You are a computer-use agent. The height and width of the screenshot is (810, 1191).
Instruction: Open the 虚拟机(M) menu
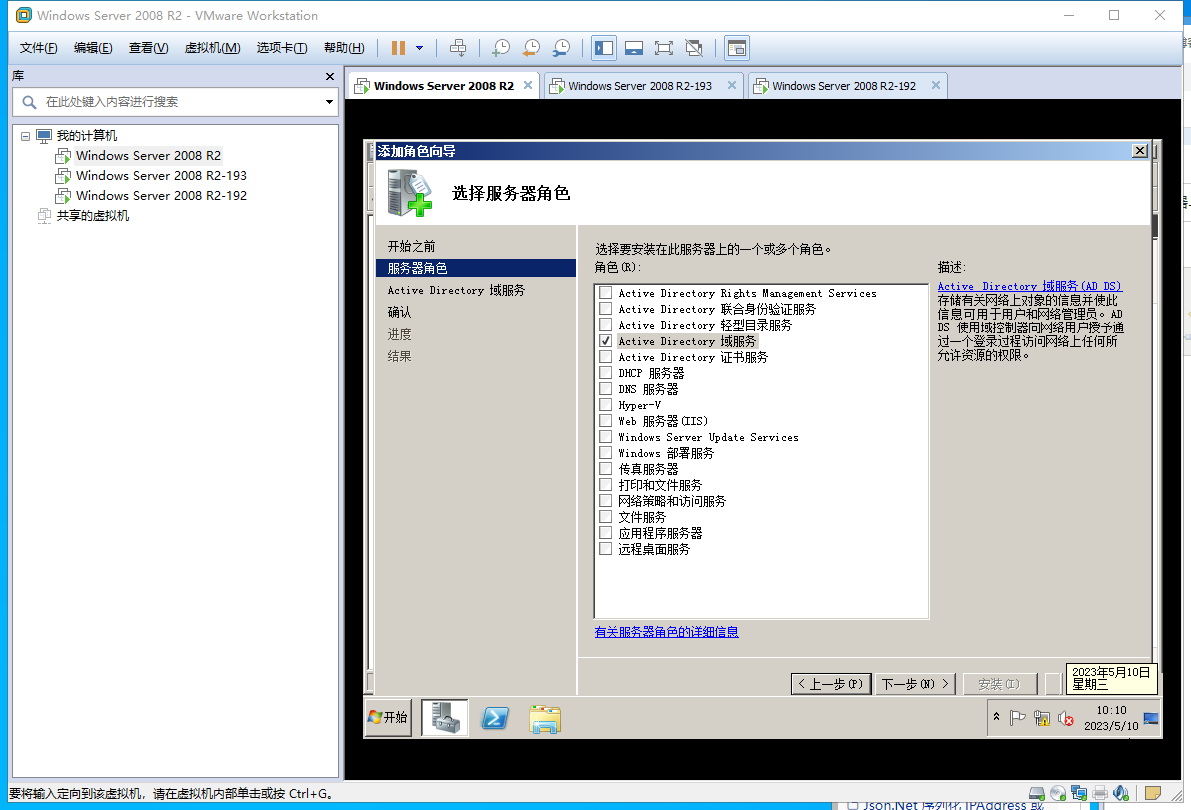(x=212, y=48)
